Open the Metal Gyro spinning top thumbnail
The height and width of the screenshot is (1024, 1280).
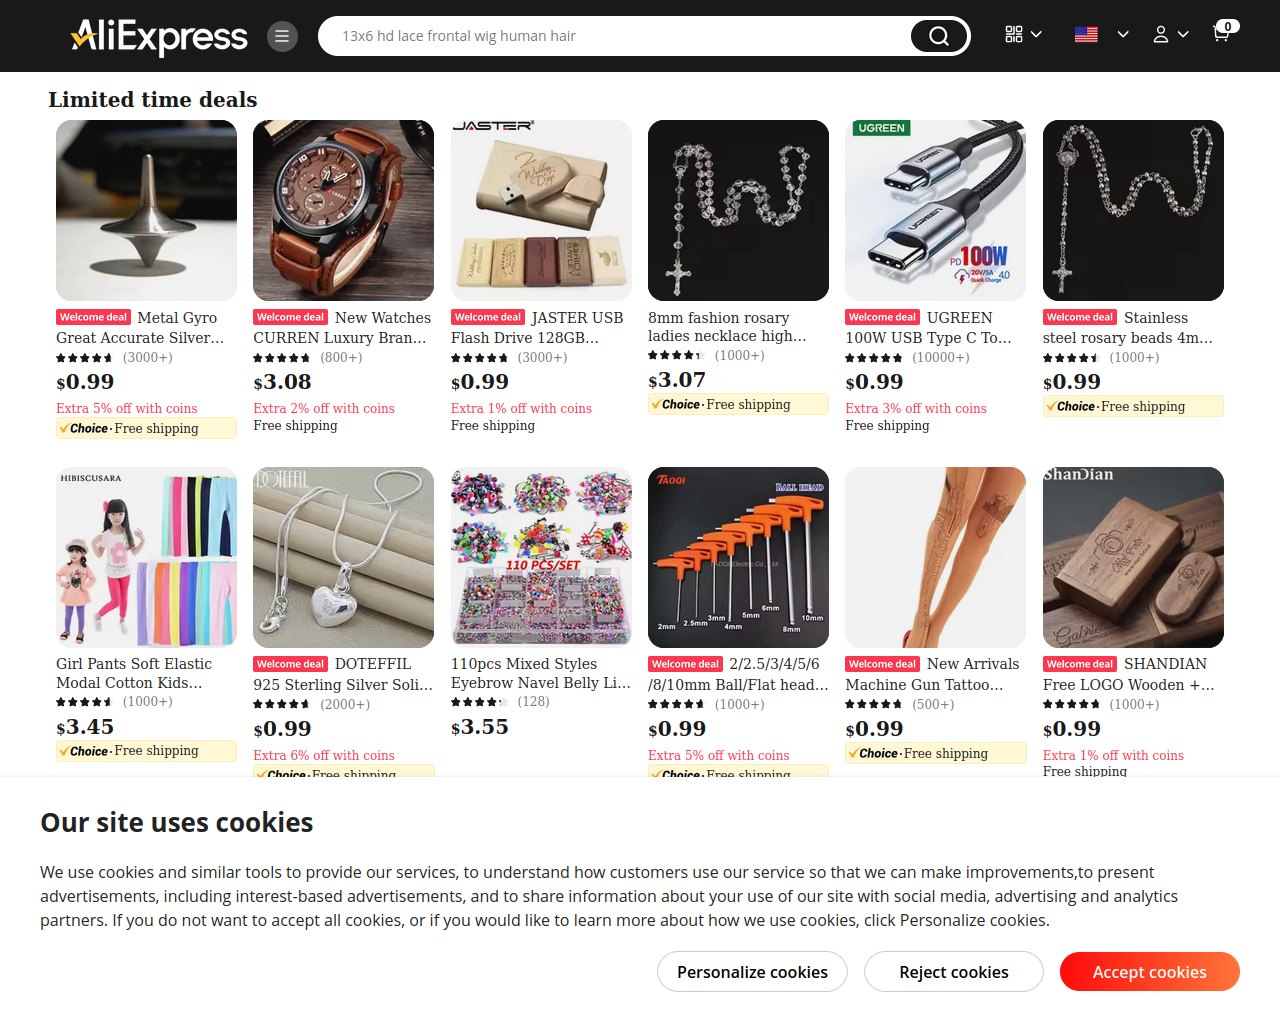[x=146, y=210]
